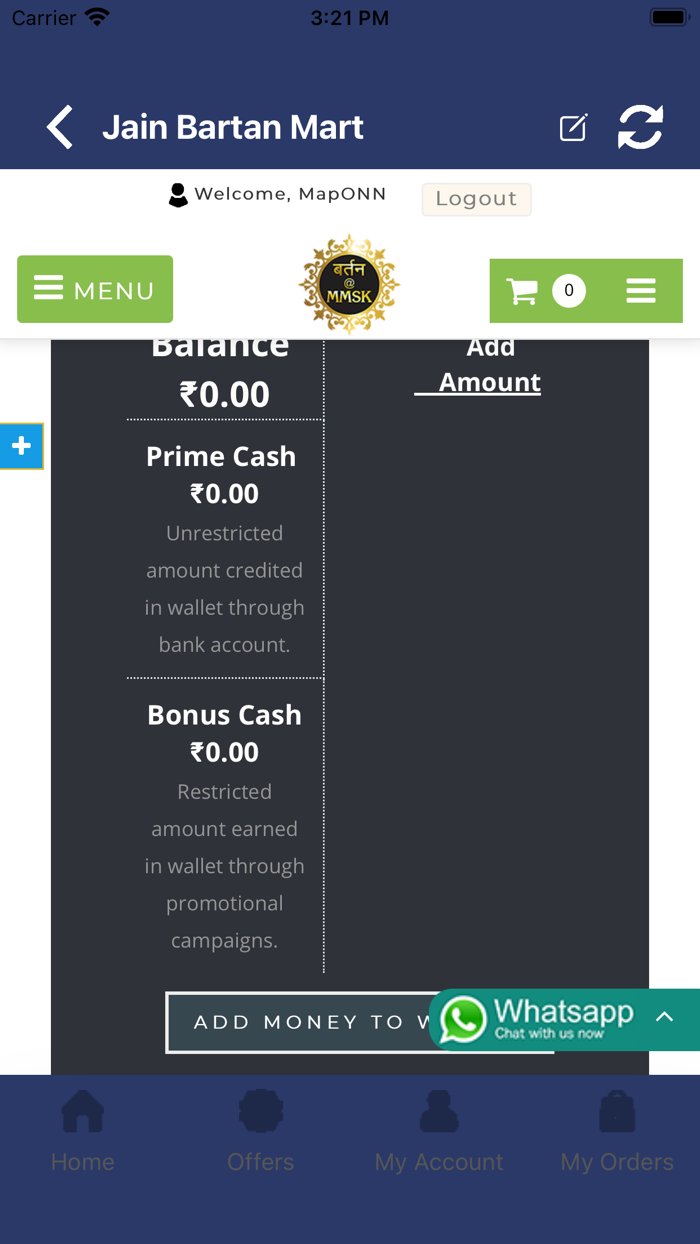Open the shopping cart icon
Screen dimensions: 700x1244
522,291
